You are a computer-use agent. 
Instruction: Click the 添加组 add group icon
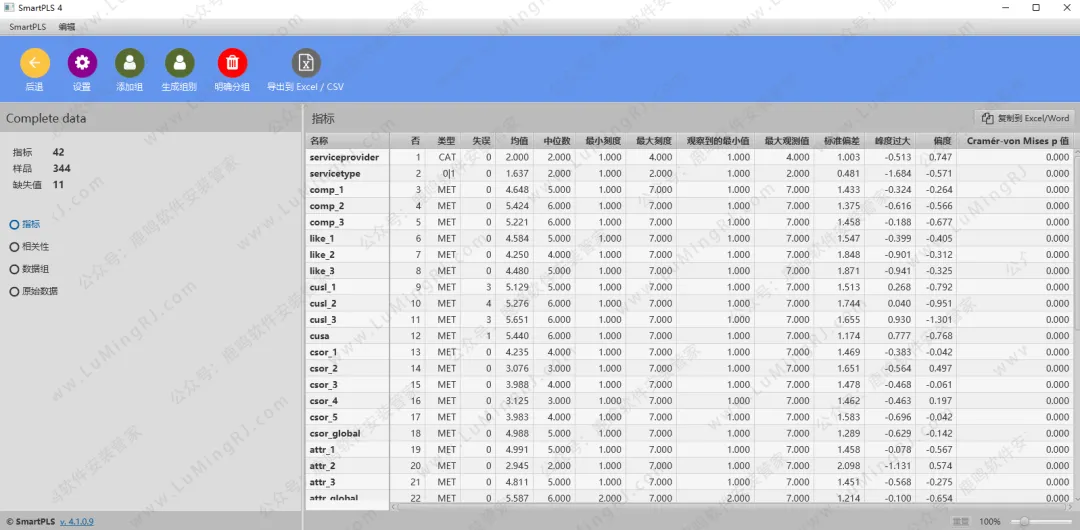(x=130, y=63)
